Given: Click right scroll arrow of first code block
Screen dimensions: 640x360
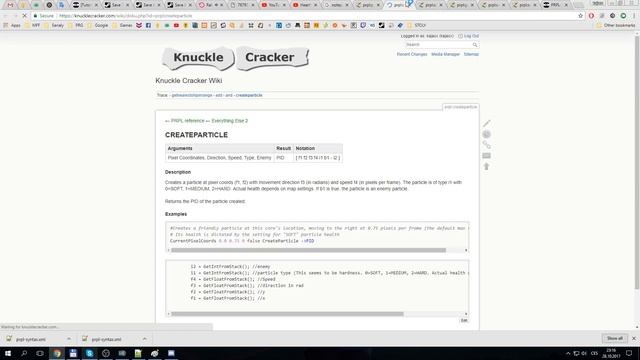Looking at the screenshot, I should [466, 250].
